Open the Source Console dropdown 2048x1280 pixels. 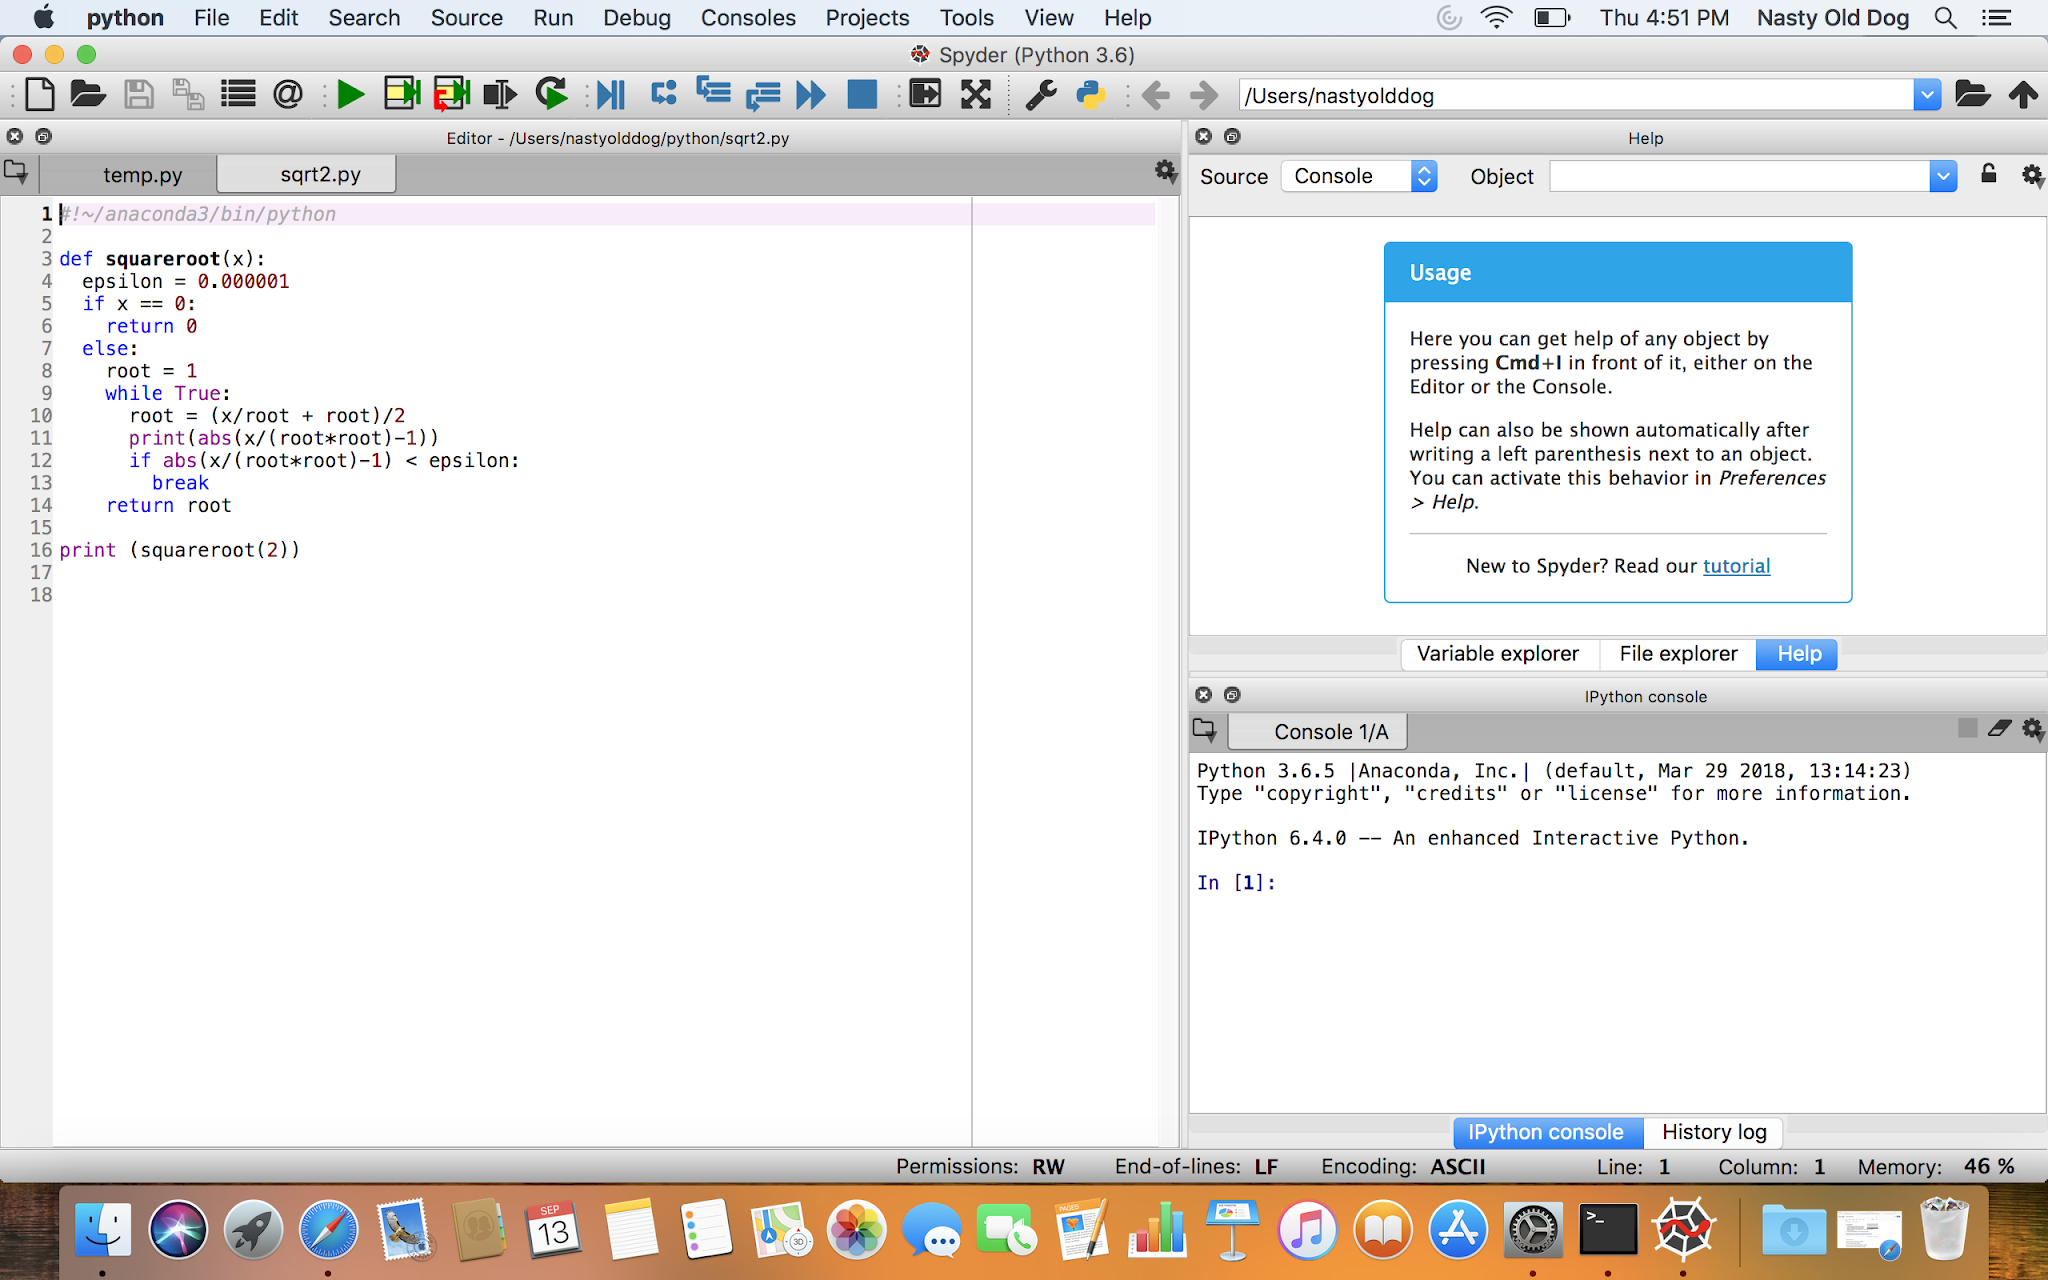[x=1360, y=176]
